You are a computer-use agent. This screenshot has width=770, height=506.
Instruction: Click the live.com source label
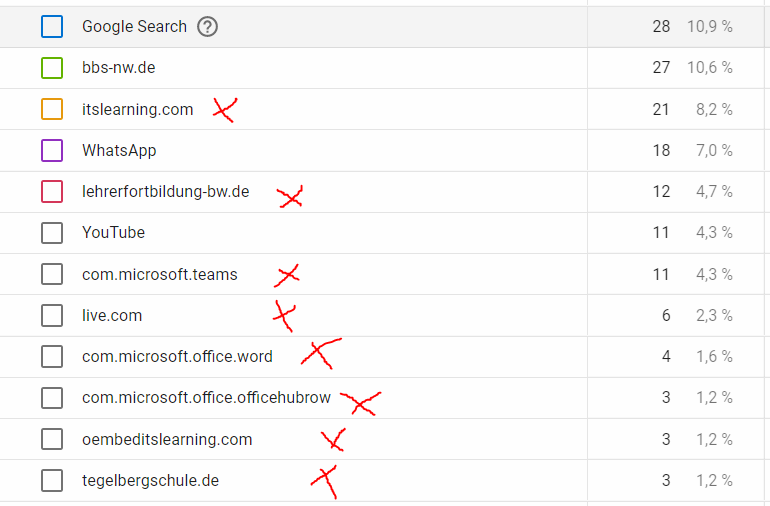[112, 315]
